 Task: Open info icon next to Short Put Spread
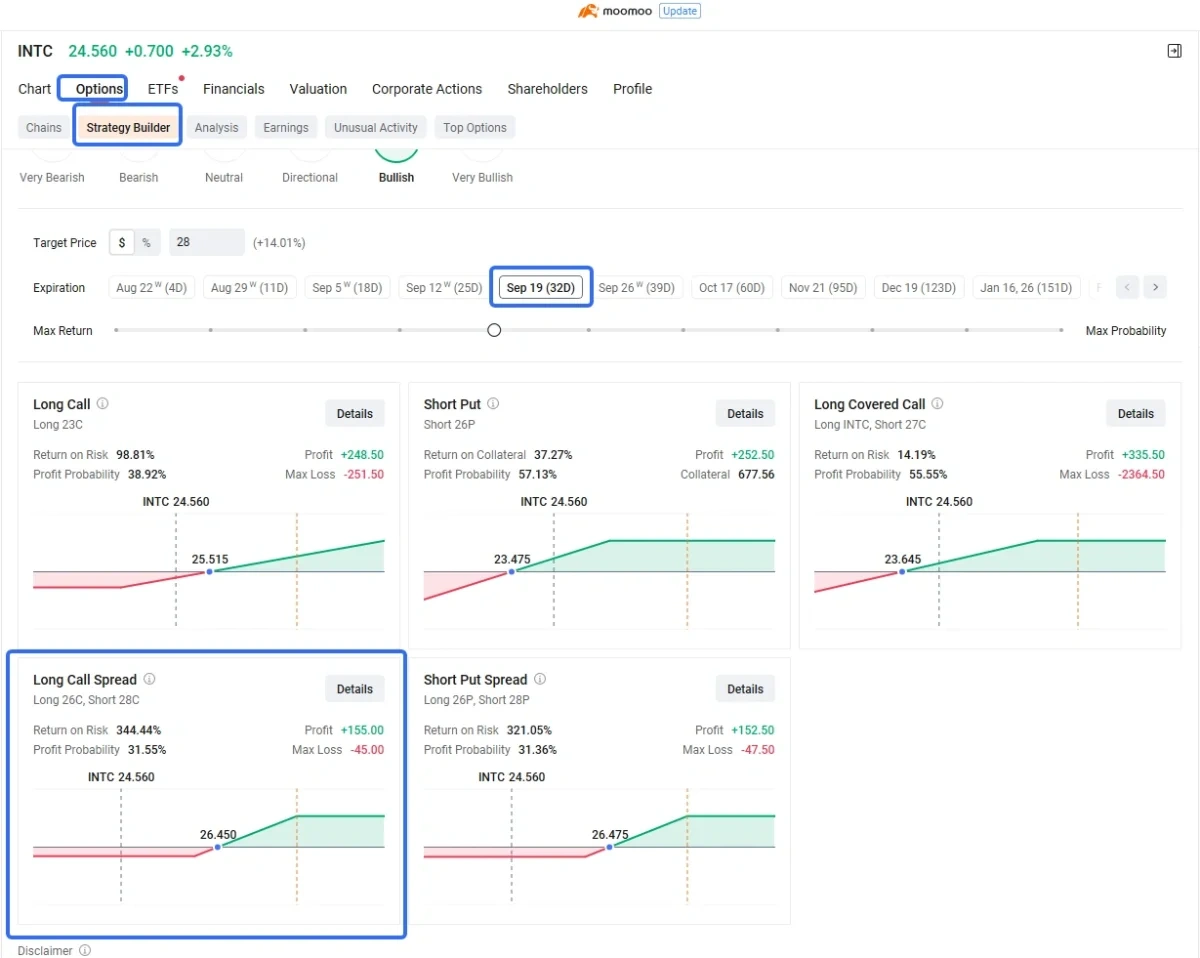click(540, 679)
